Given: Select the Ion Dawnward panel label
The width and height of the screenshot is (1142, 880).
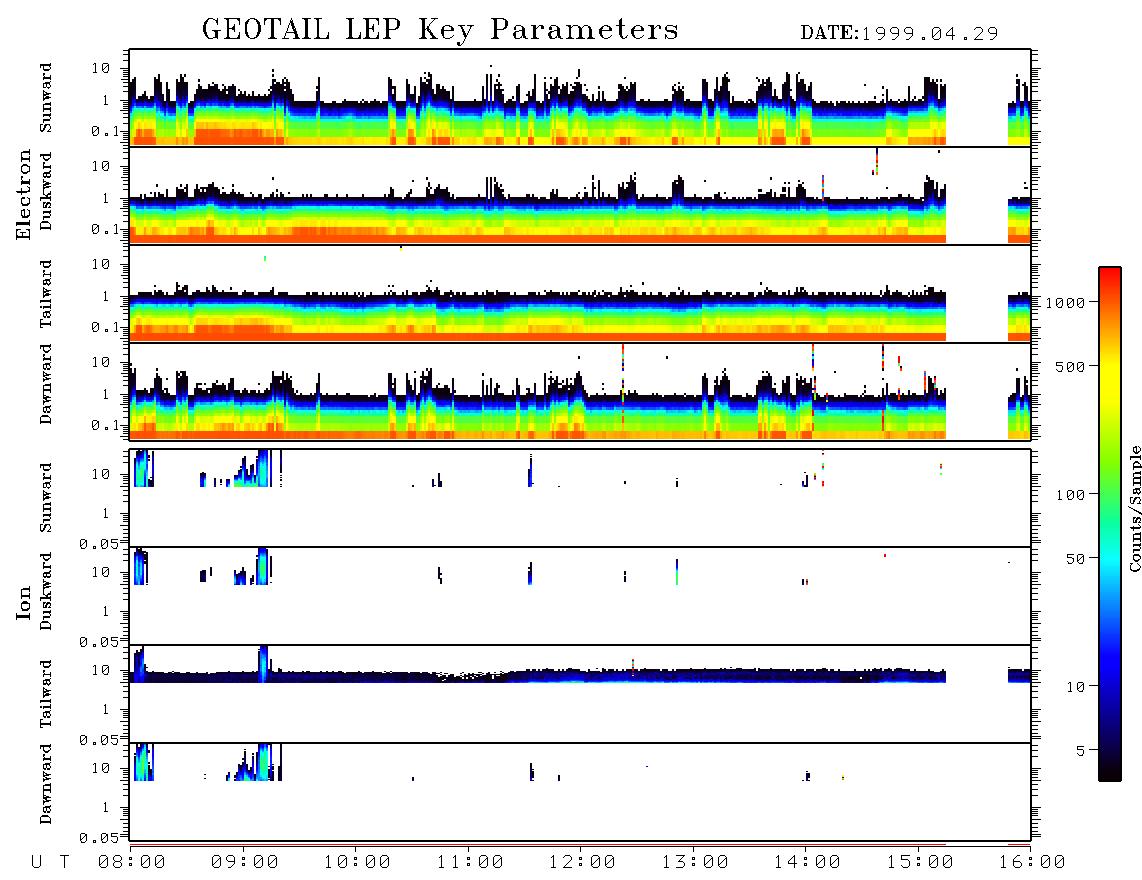Looking at the screenshot, I should [x=46, y=783].
